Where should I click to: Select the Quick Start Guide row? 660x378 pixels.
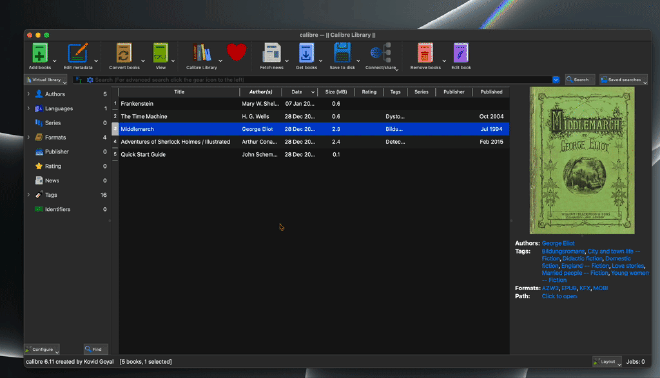(311, 154)
